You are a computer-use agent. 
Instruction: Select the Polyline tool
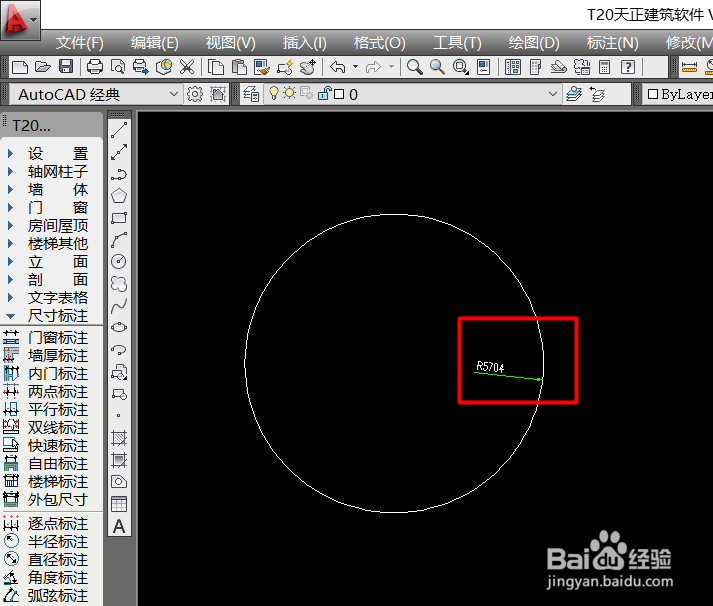point(119,174)
